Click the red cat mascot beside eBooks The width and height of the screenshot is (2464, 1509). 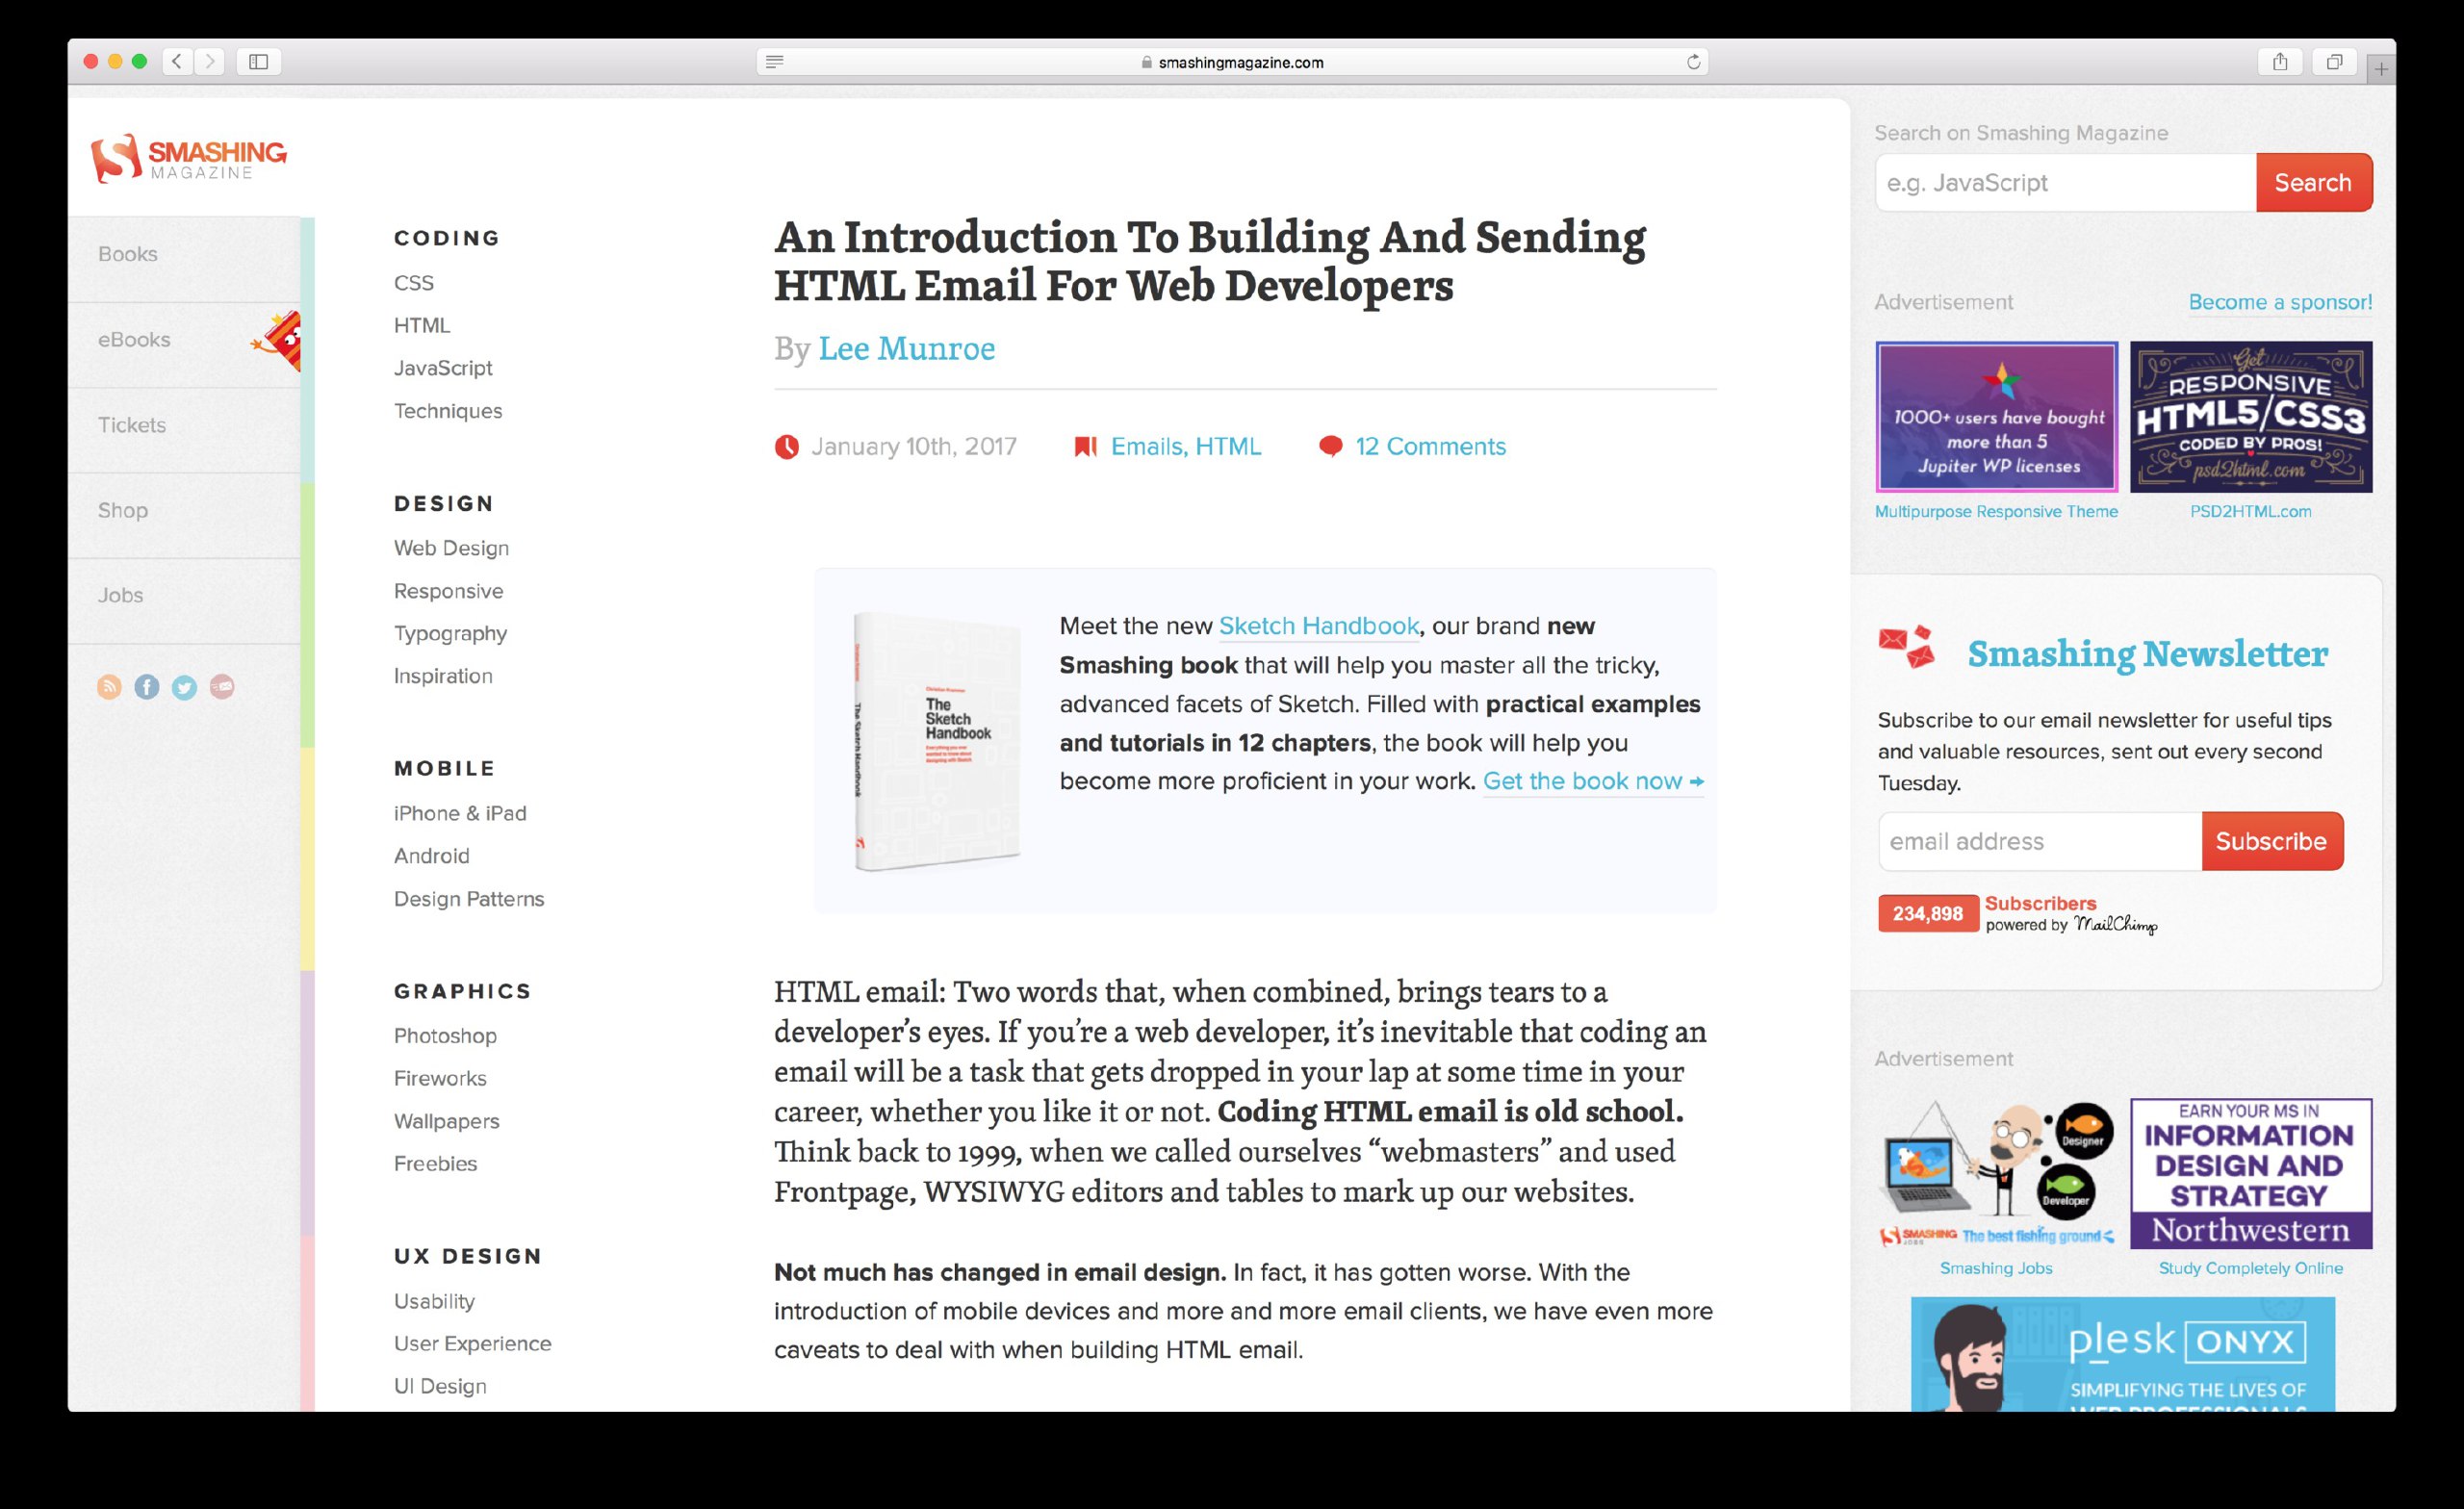coord(278,341)
